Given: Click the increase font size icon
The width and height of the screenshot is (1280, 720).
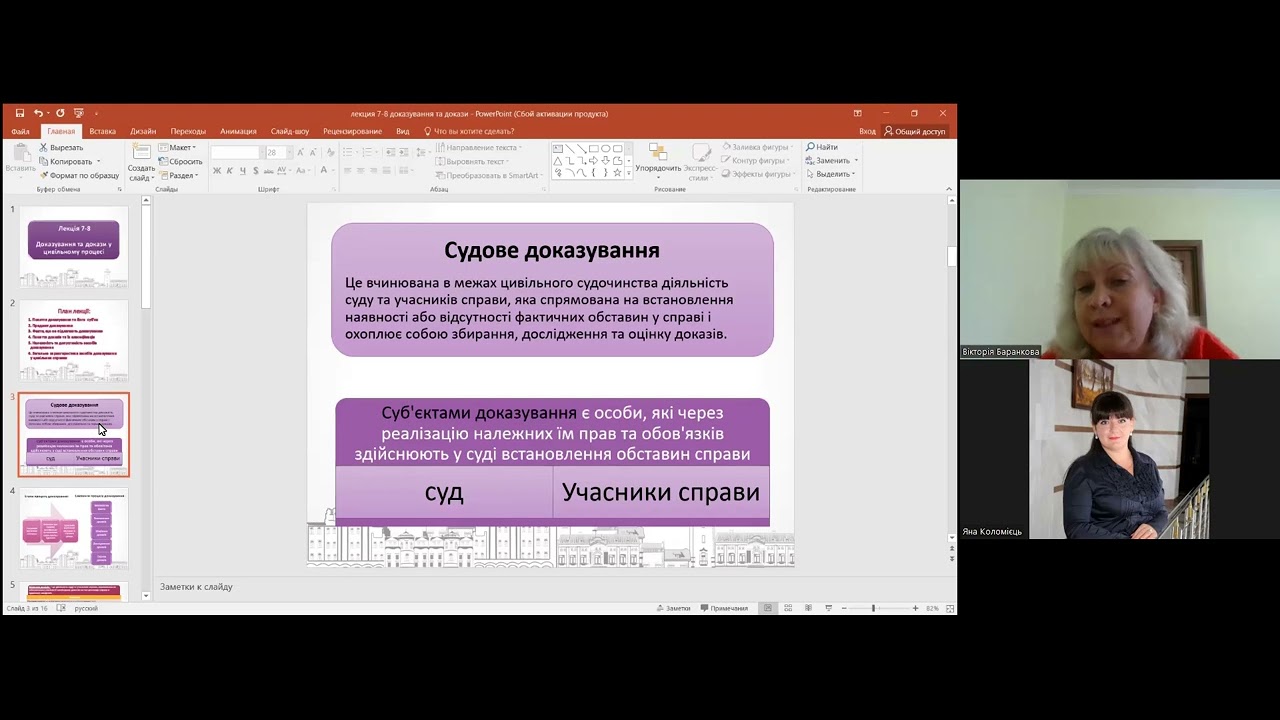Looking at the screenshot, I should click(x=300, y=152).
